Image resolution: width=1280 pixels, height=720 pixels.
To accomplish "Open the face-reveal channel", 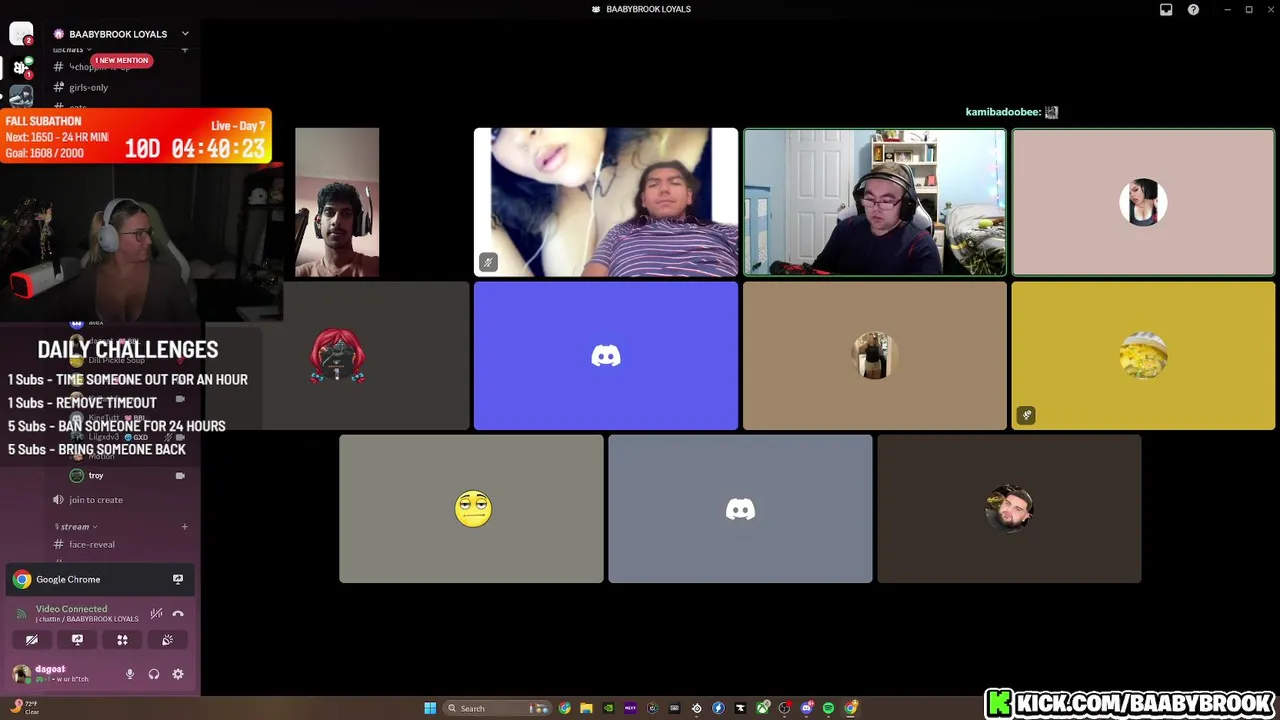I will 91,544.
